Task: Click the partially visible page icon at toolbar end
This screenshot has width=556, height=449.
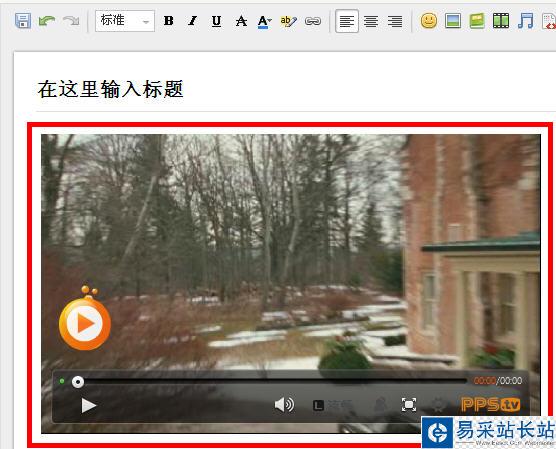Action: [549, 21]
